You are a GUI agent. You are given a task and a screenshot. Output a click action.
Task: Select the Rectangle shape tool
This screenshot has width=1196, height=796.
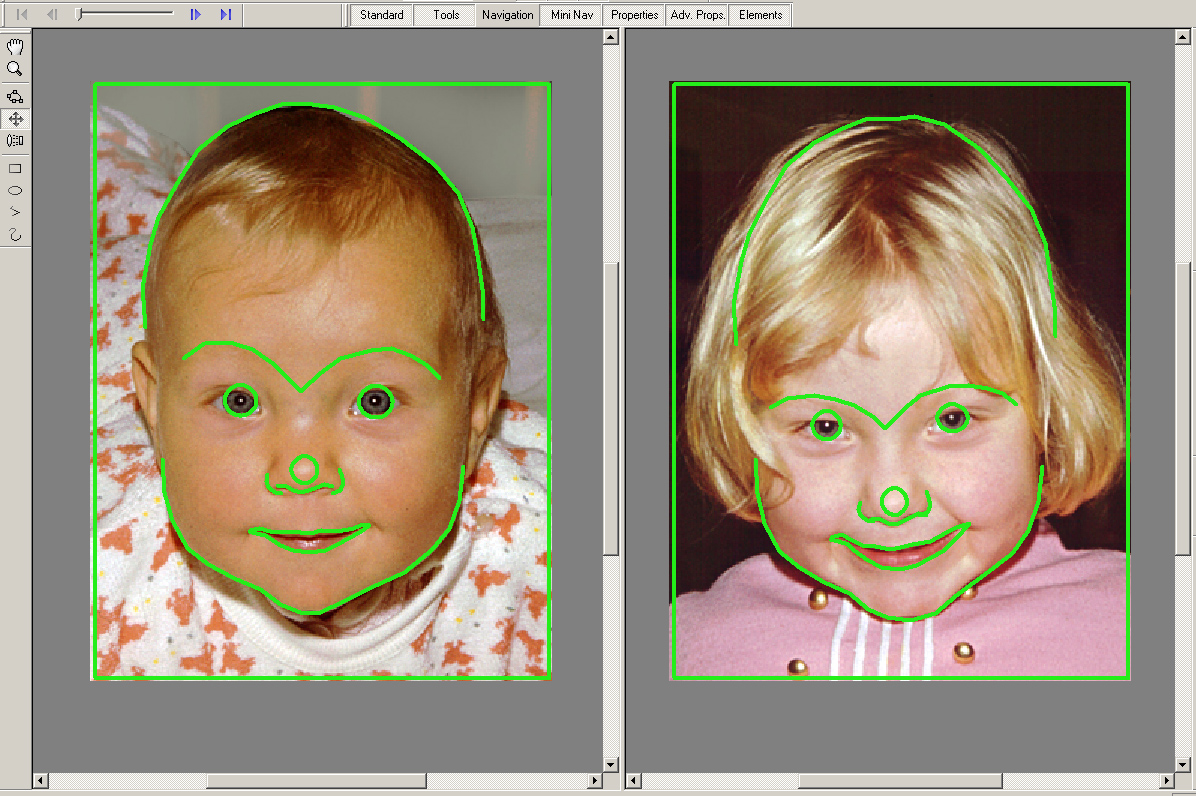pos(15,169)
